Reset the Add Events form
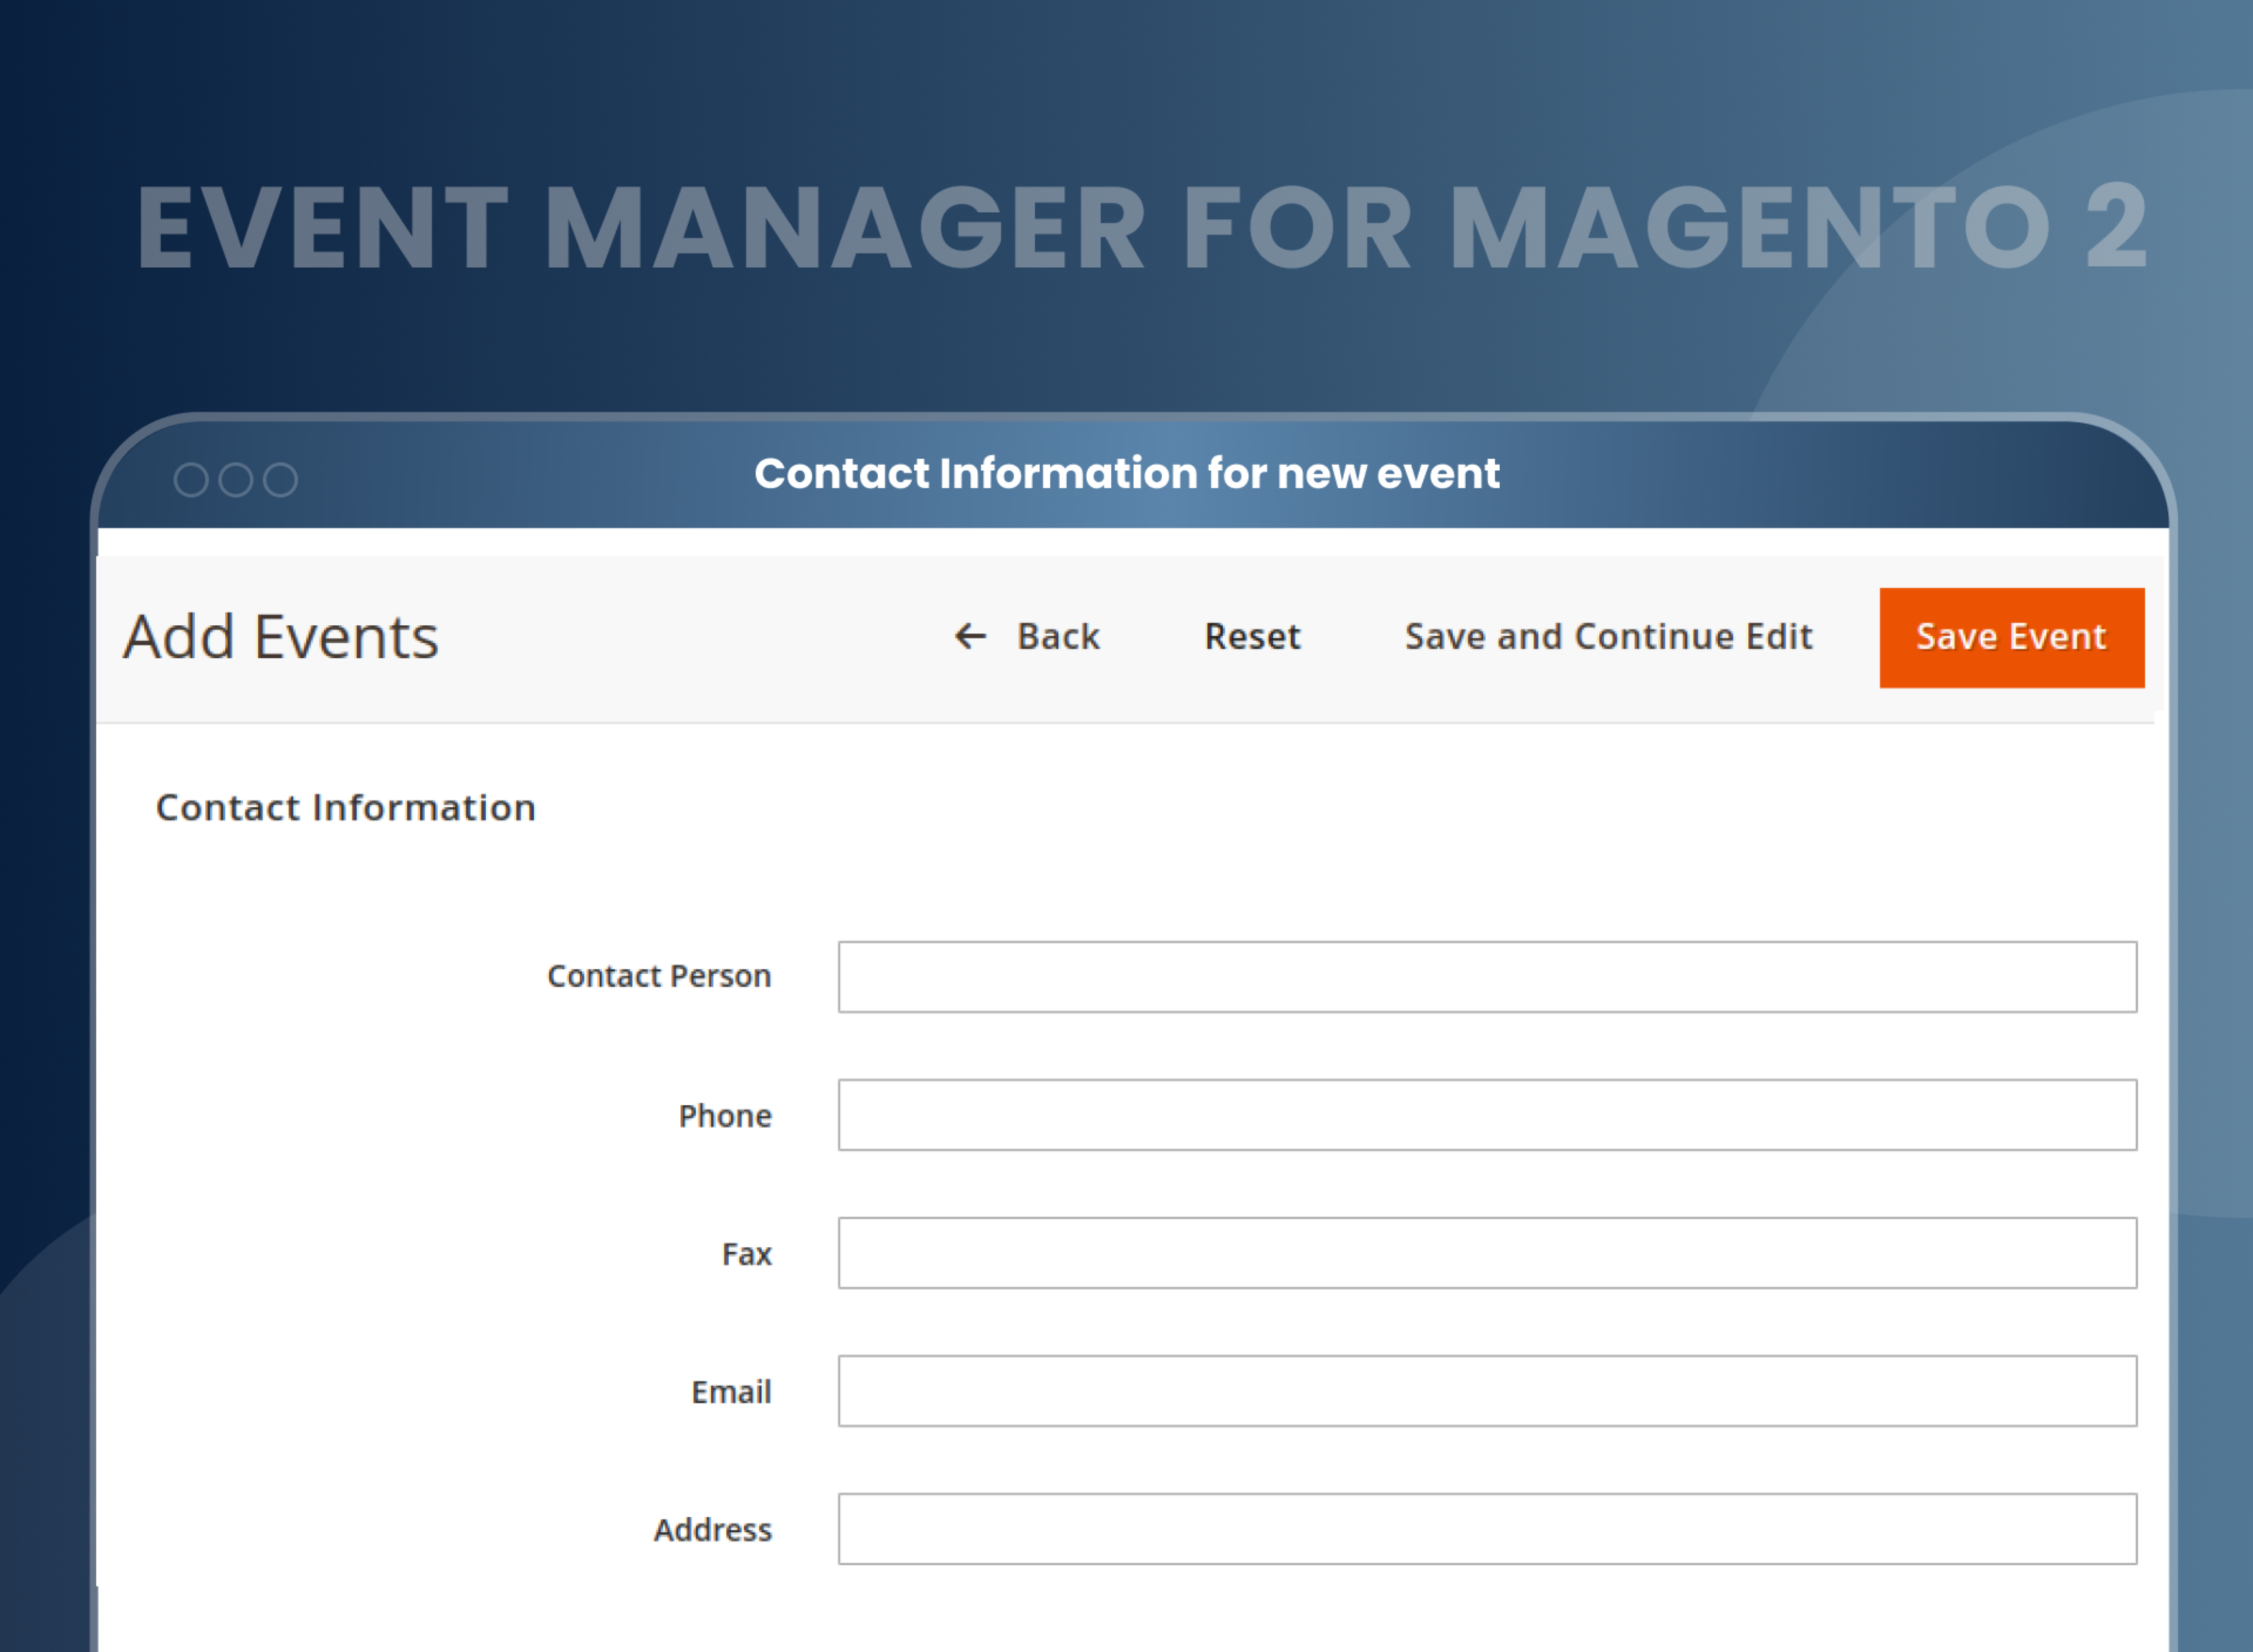The image size is (2253, 1652). (1252, 637)
